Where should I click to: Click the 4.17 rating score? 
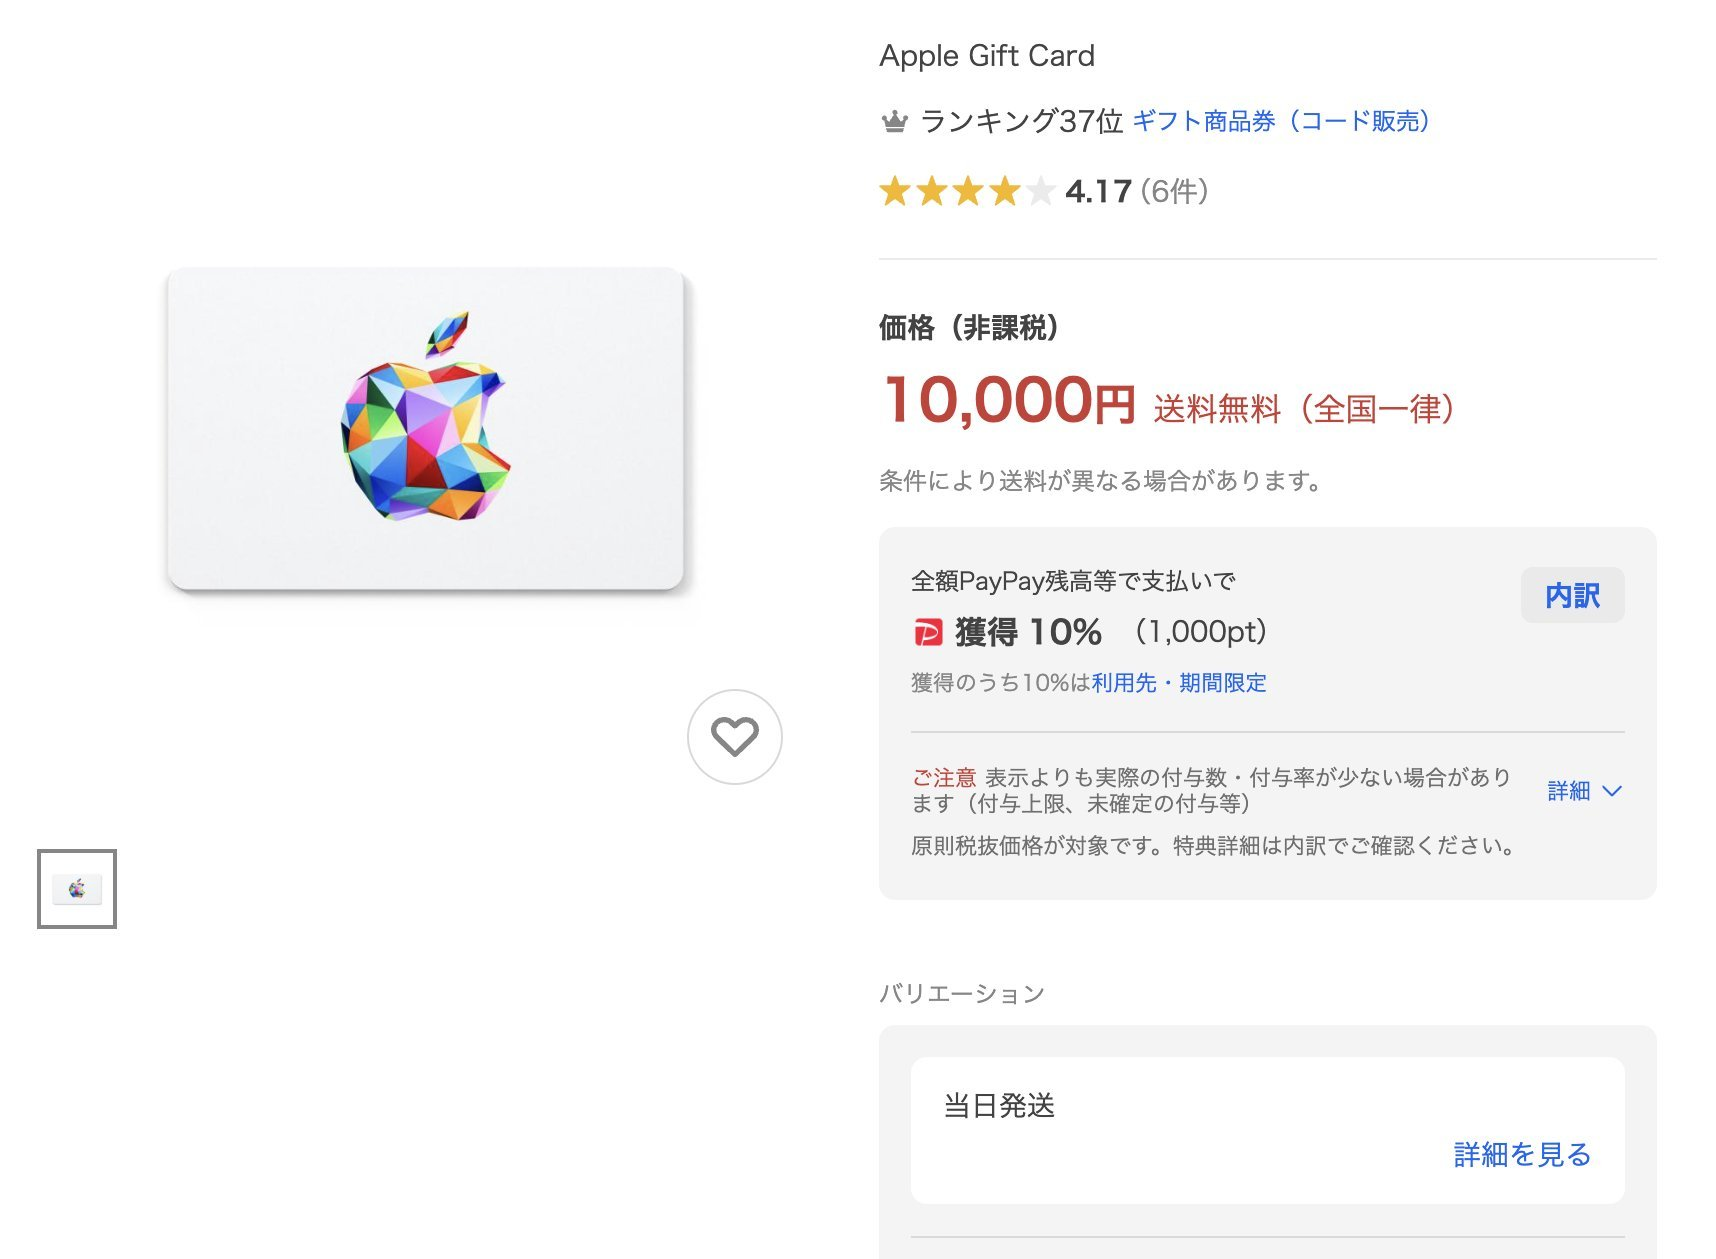(1098, 191)
